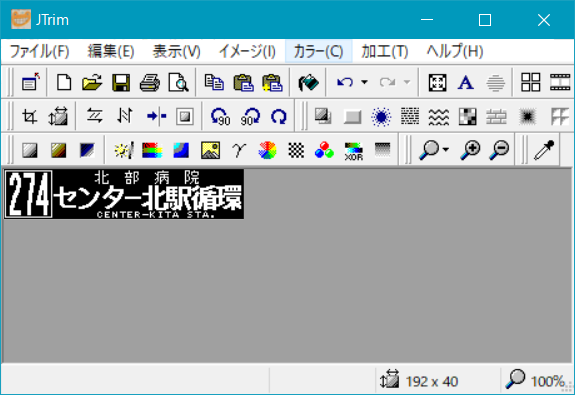Click the blue gradient posterize icon
The width and height of the screenshot is (575, 395).
[181, 150]
